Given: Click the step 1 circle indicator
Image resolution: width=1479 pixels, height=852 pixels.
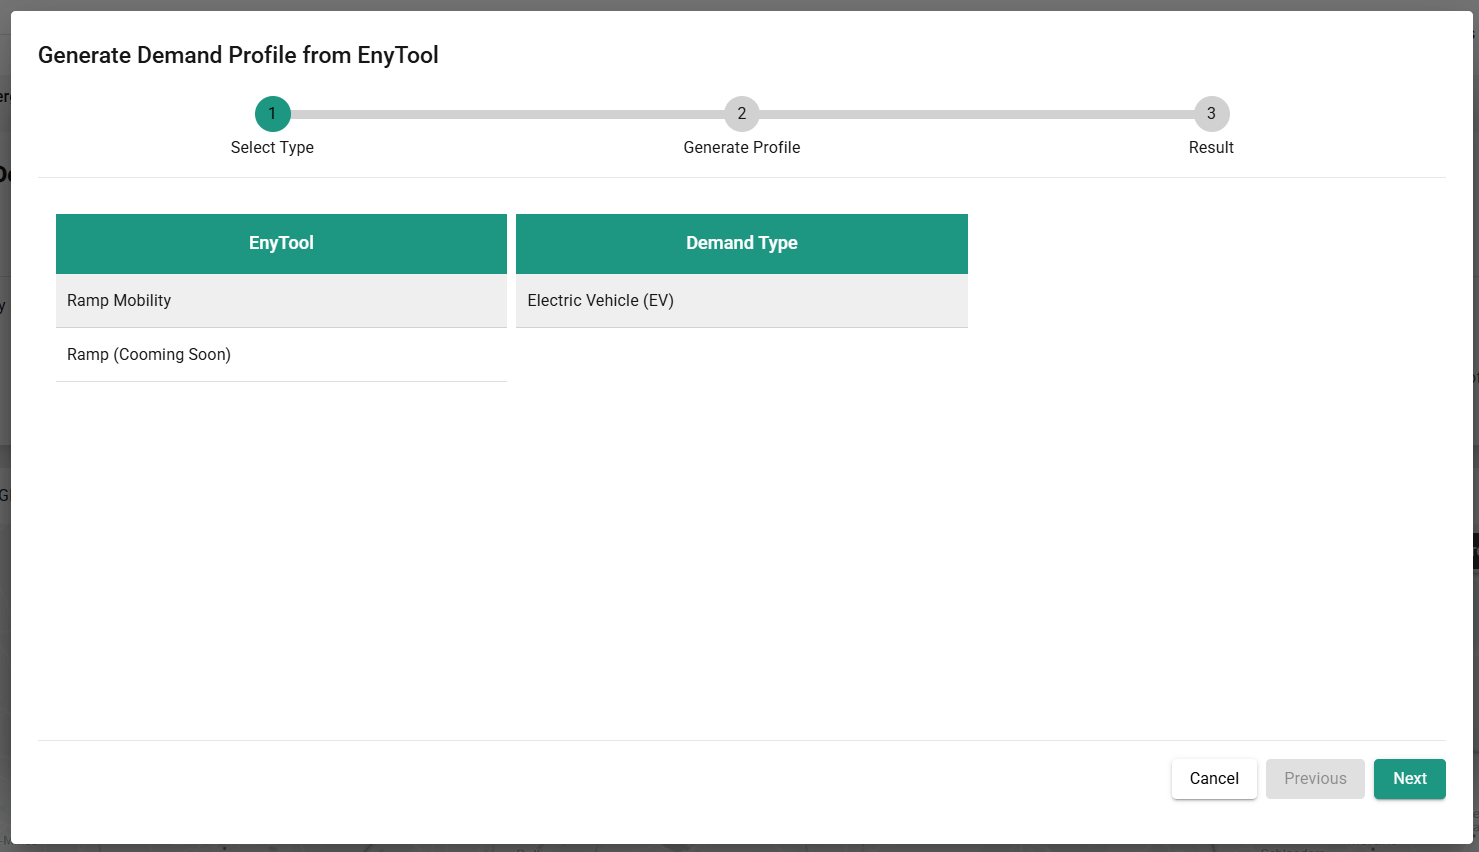Looking at the screenshot, I should pos(272,114).
